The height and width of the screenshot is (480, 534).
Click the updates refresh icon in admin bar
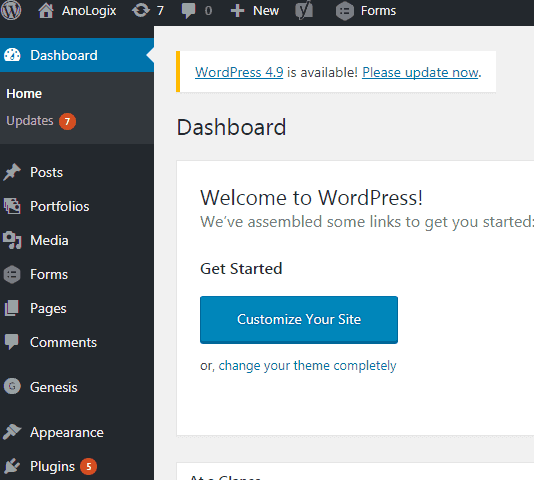click(141, 11)
